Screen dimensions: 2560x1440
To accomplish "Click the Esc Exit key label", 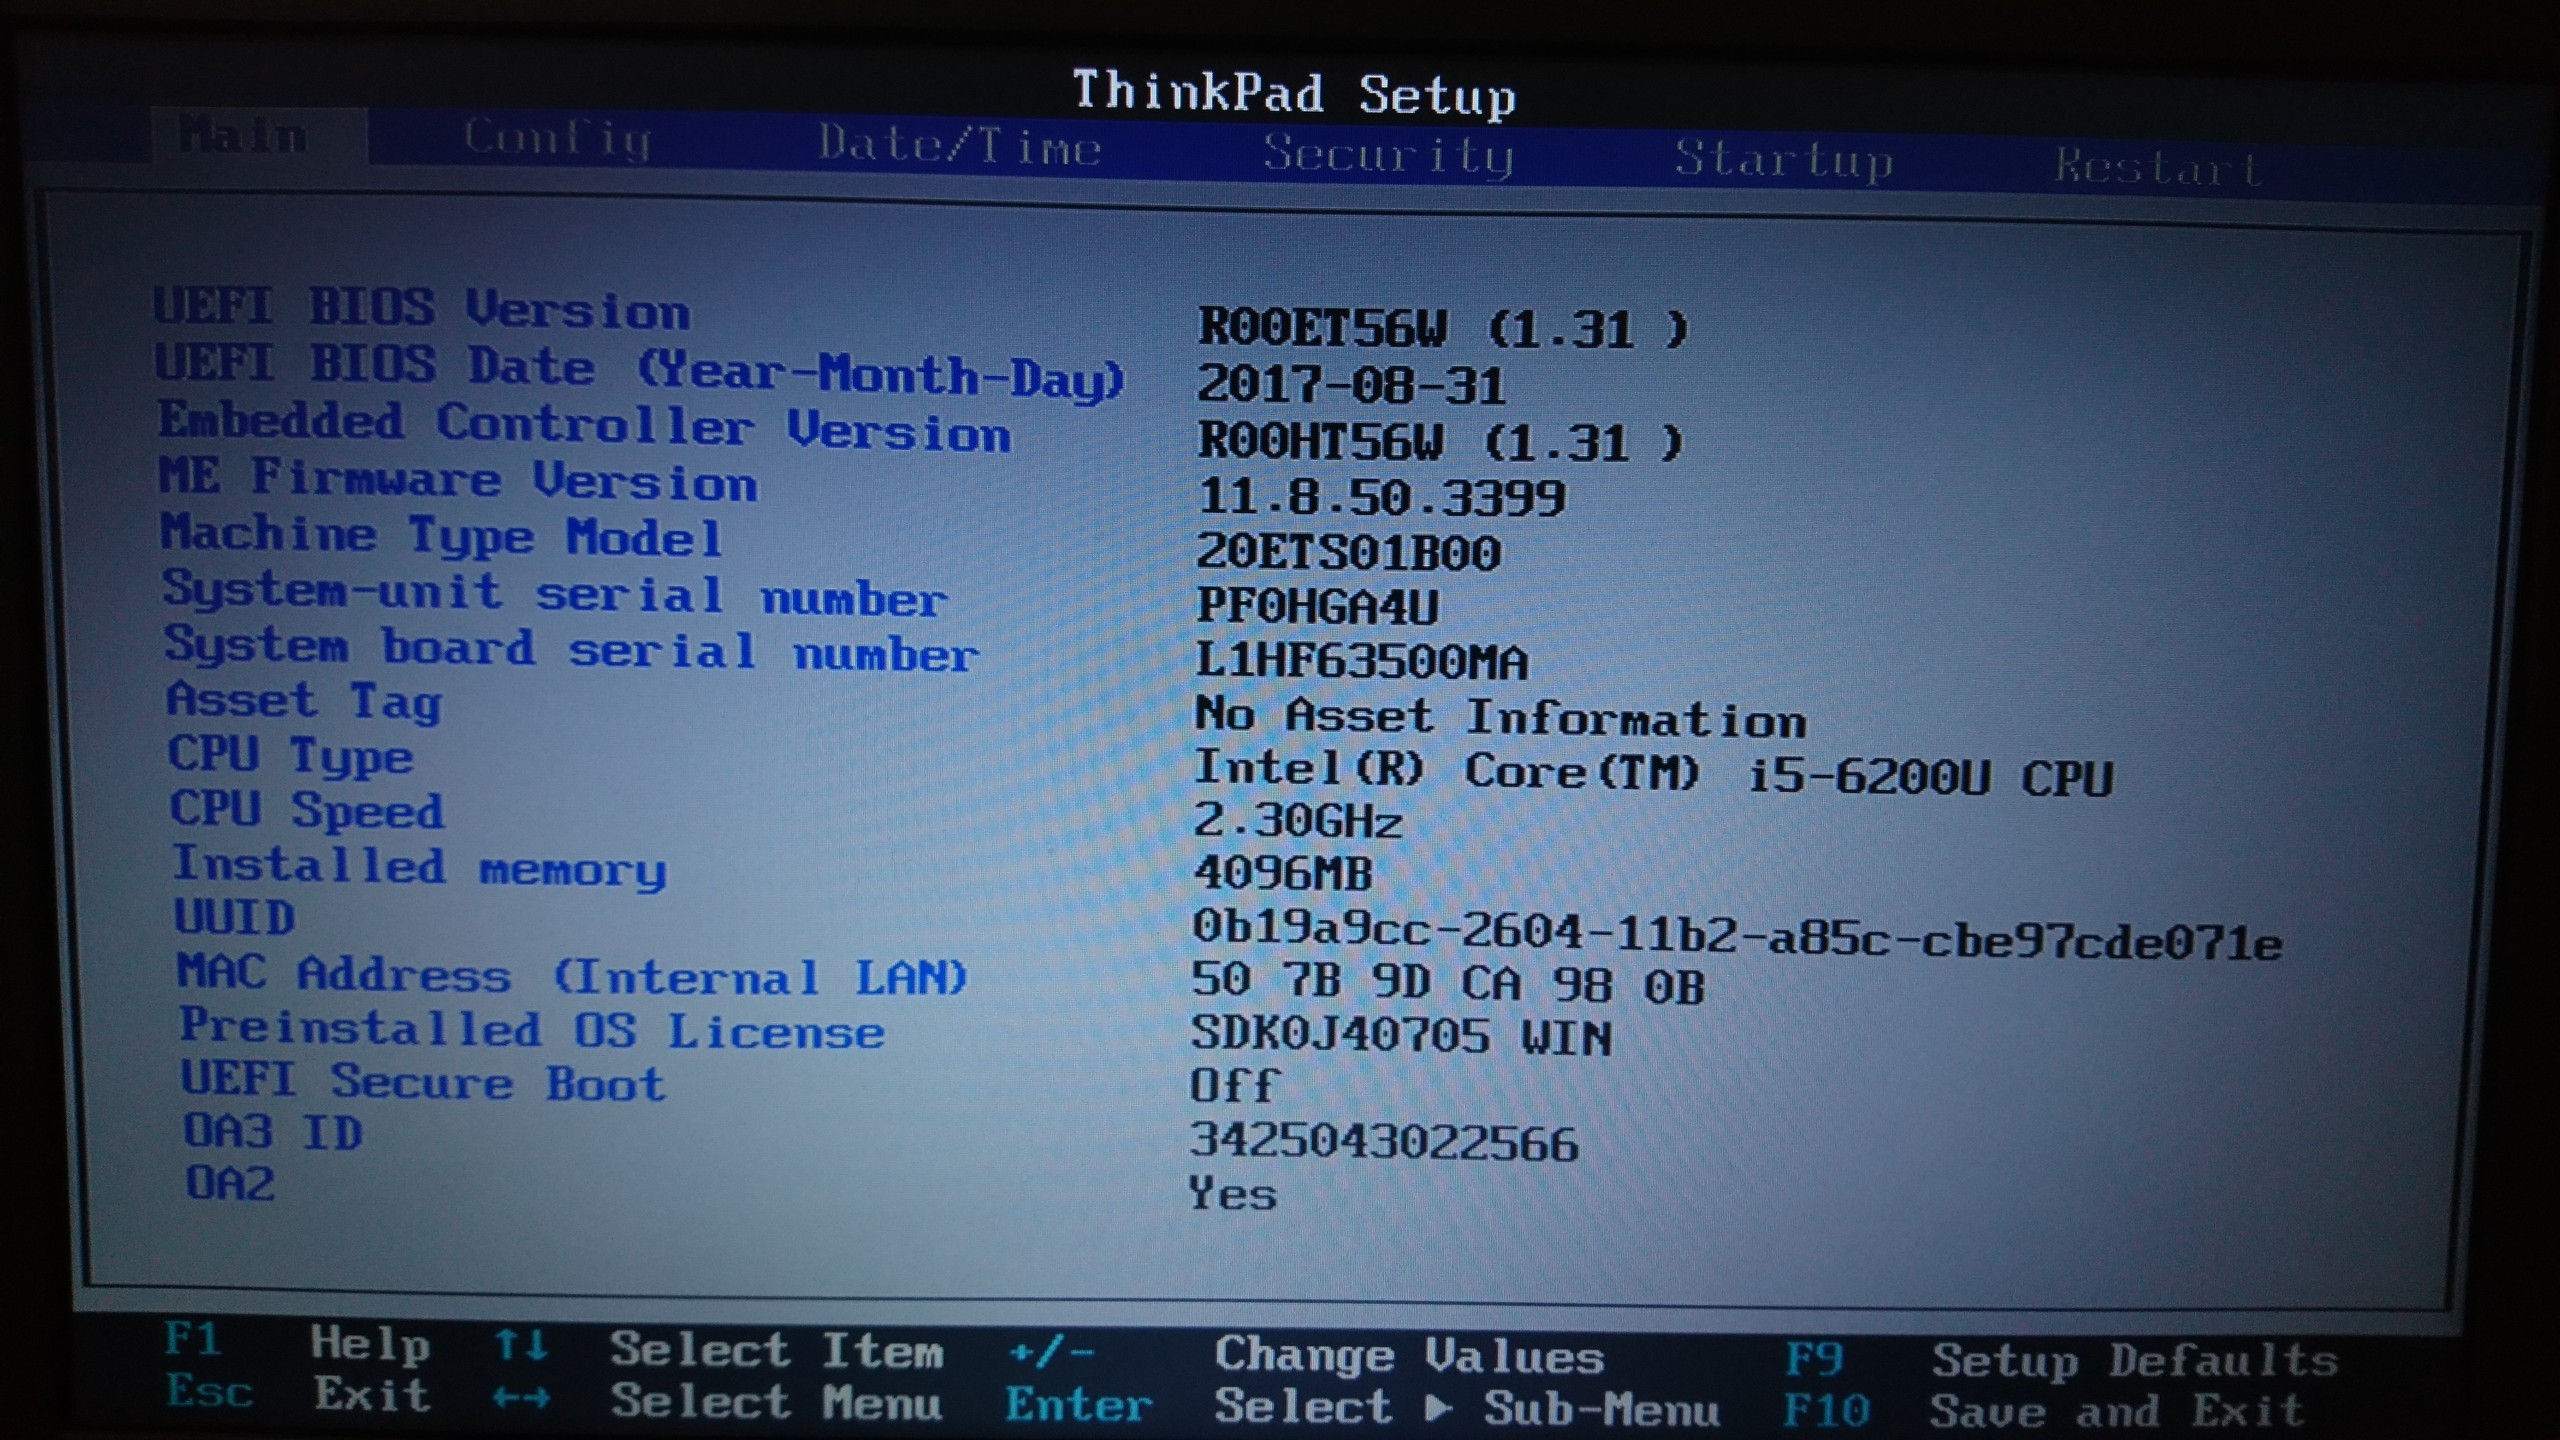I will click(x=209, y=1392).
